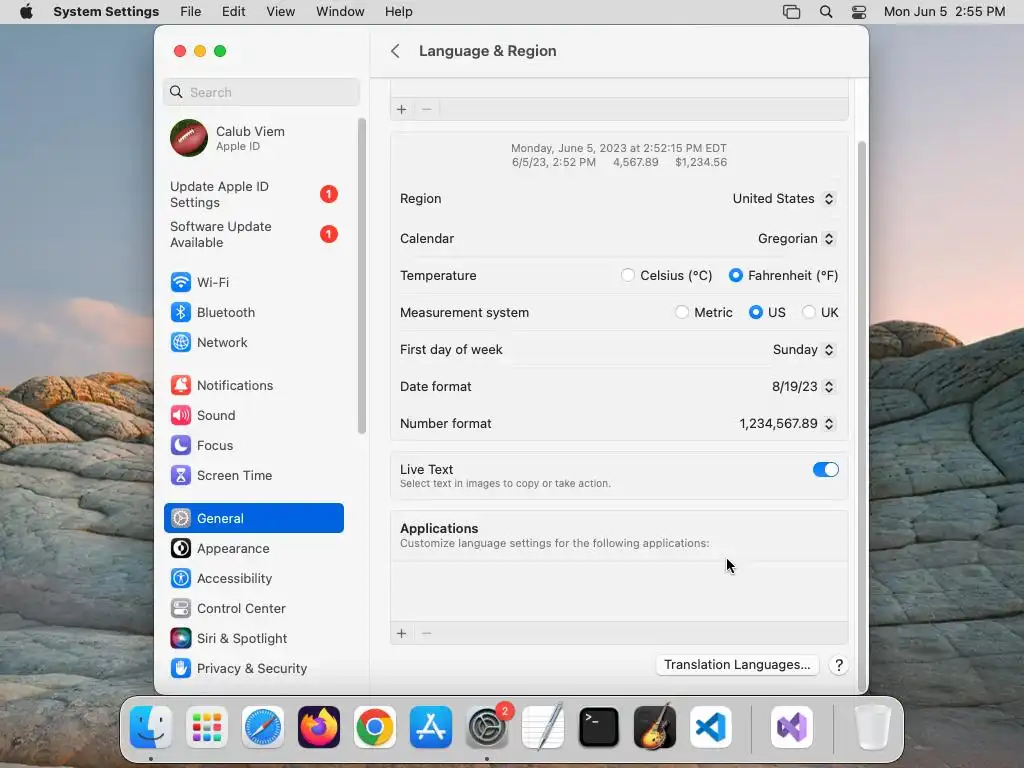Go back from Language & Region
Image resolution: width=1024 pixels, height=768 pixels.
coord(395,51)
